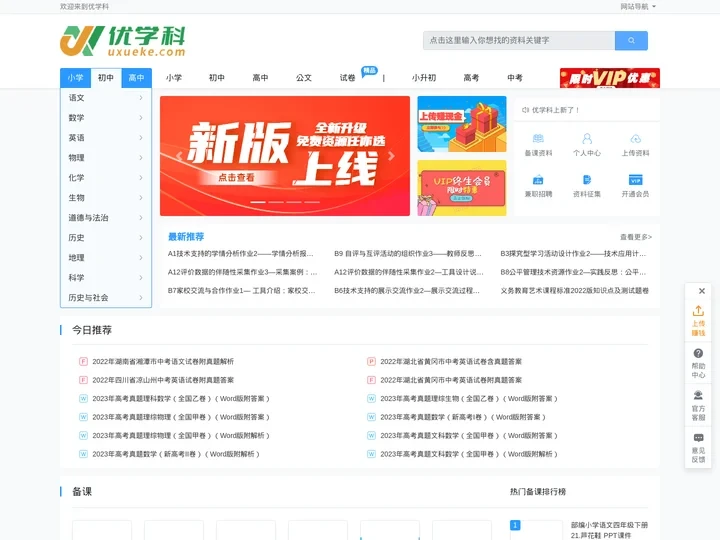Close the floating side toolbar

point(702,291)
